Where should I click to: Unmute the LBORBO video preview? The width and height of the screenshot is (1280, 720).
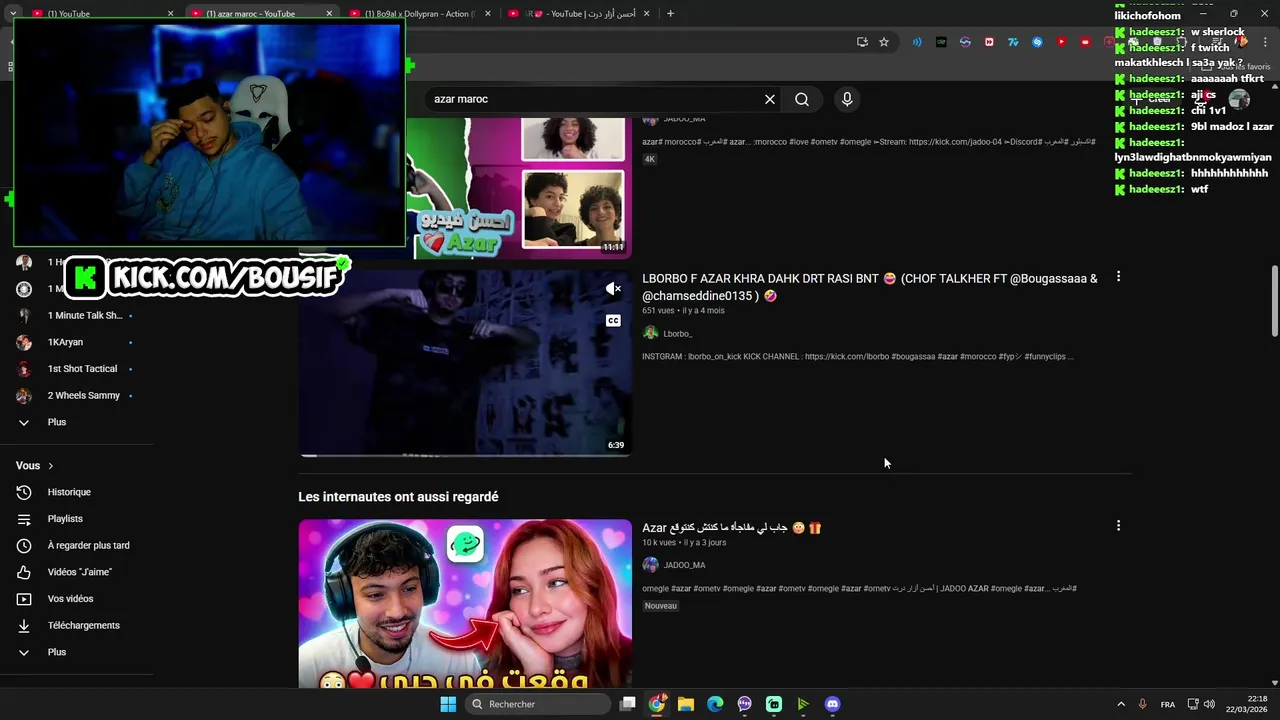613,289
